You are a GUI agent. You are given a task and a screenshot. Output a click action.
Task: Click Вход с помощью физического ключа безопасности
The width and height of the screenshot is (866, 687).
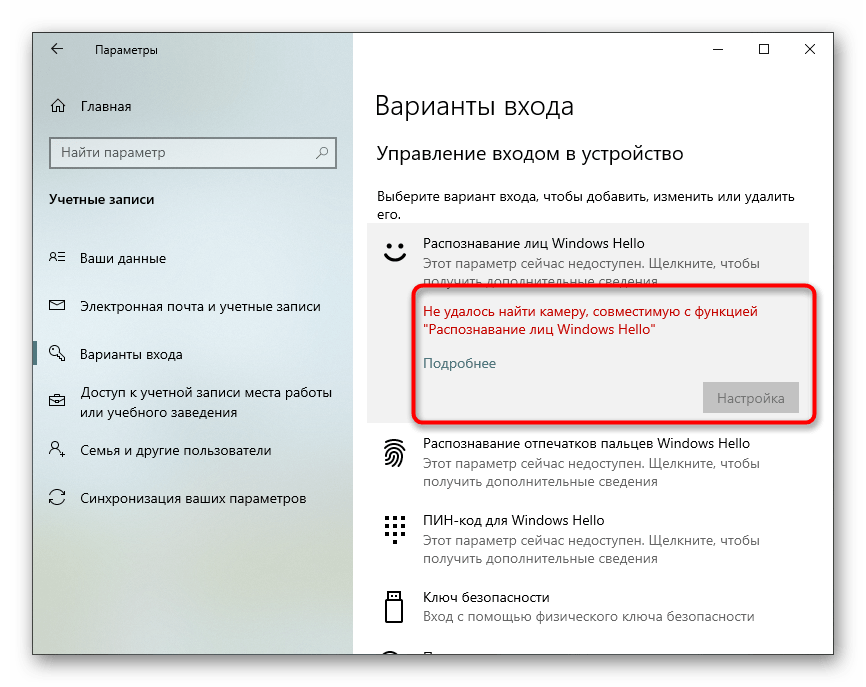point(589,616)
